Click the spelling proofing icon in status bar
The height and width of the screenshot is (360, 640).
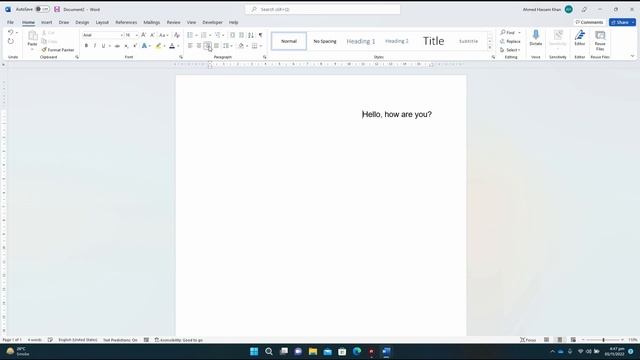coord(50,340)
